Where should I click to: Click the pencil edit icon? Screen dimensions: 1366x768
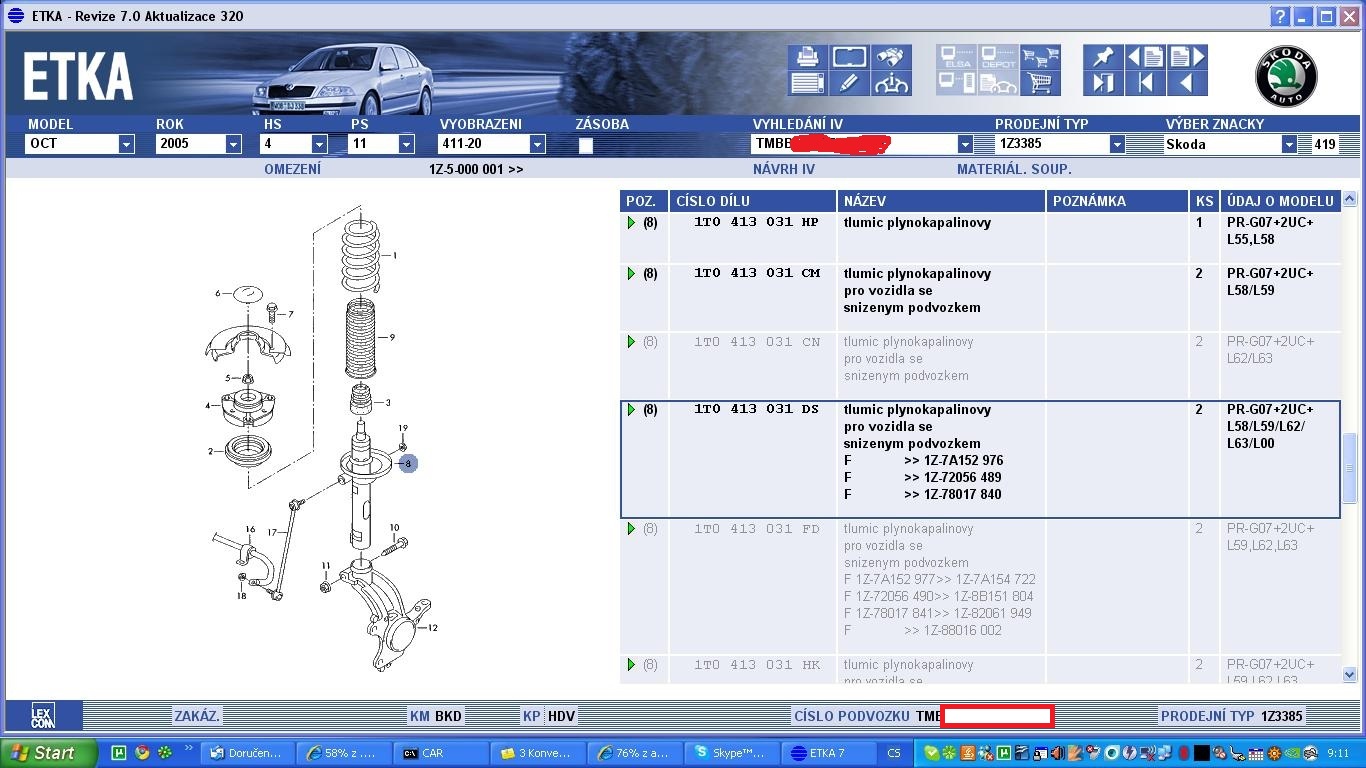coord(849,83)
